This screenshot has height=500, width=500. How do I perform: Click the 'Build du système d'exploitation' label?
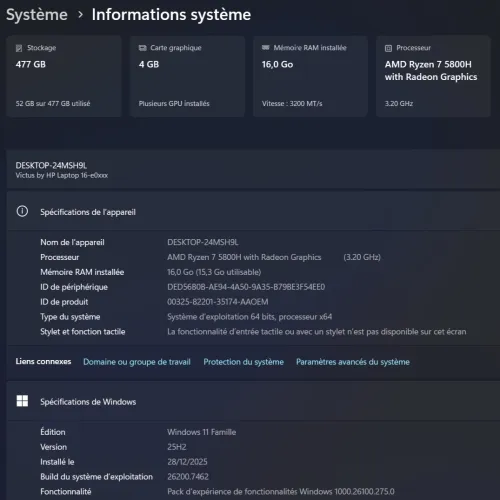click(96, 477)
